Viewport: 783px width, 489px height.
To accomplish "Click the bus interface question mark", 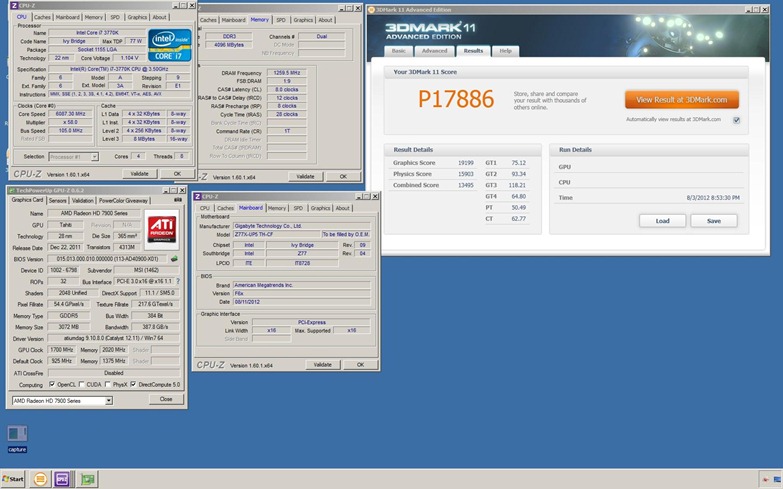I will click(x=177, y=281).
